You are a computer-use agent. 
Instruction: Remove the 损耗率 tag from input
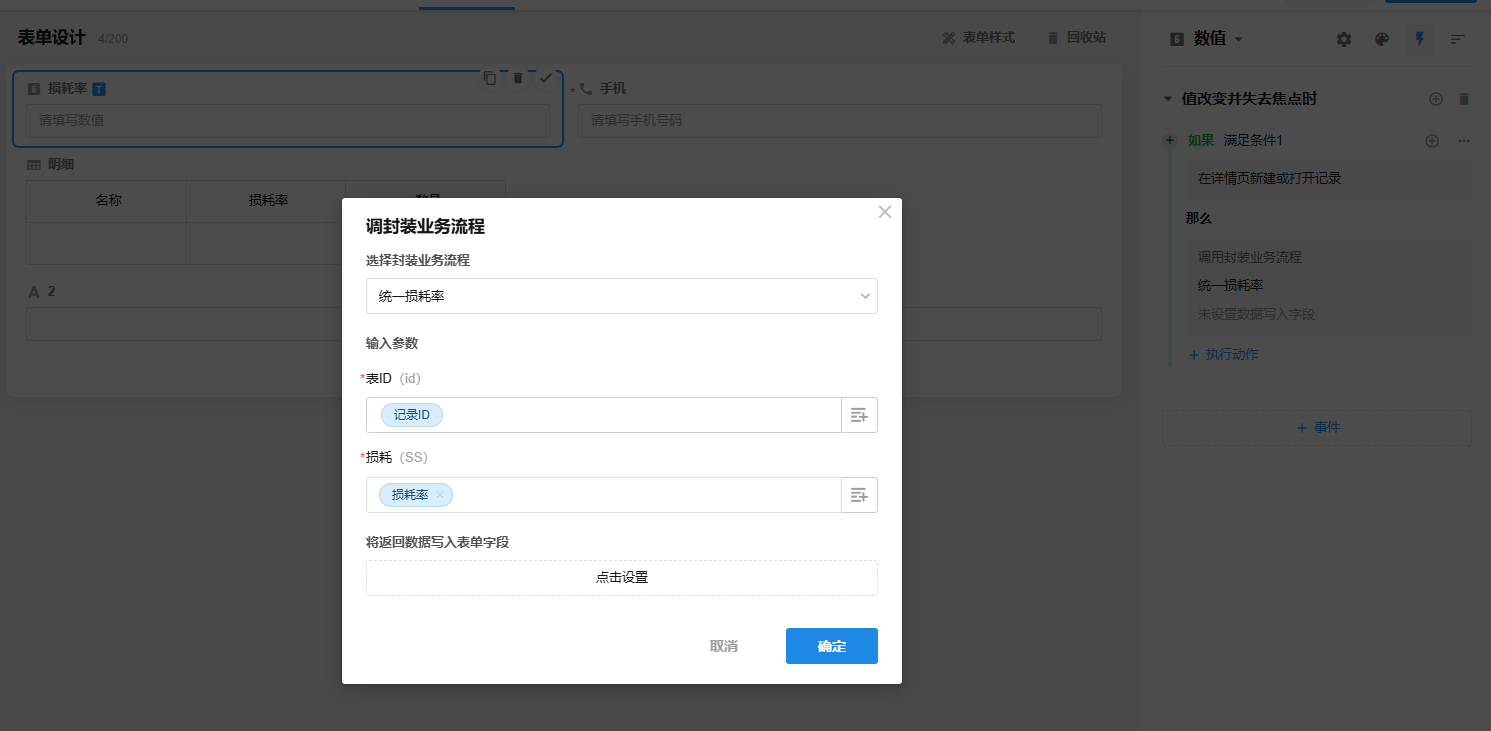pos(440,495)
